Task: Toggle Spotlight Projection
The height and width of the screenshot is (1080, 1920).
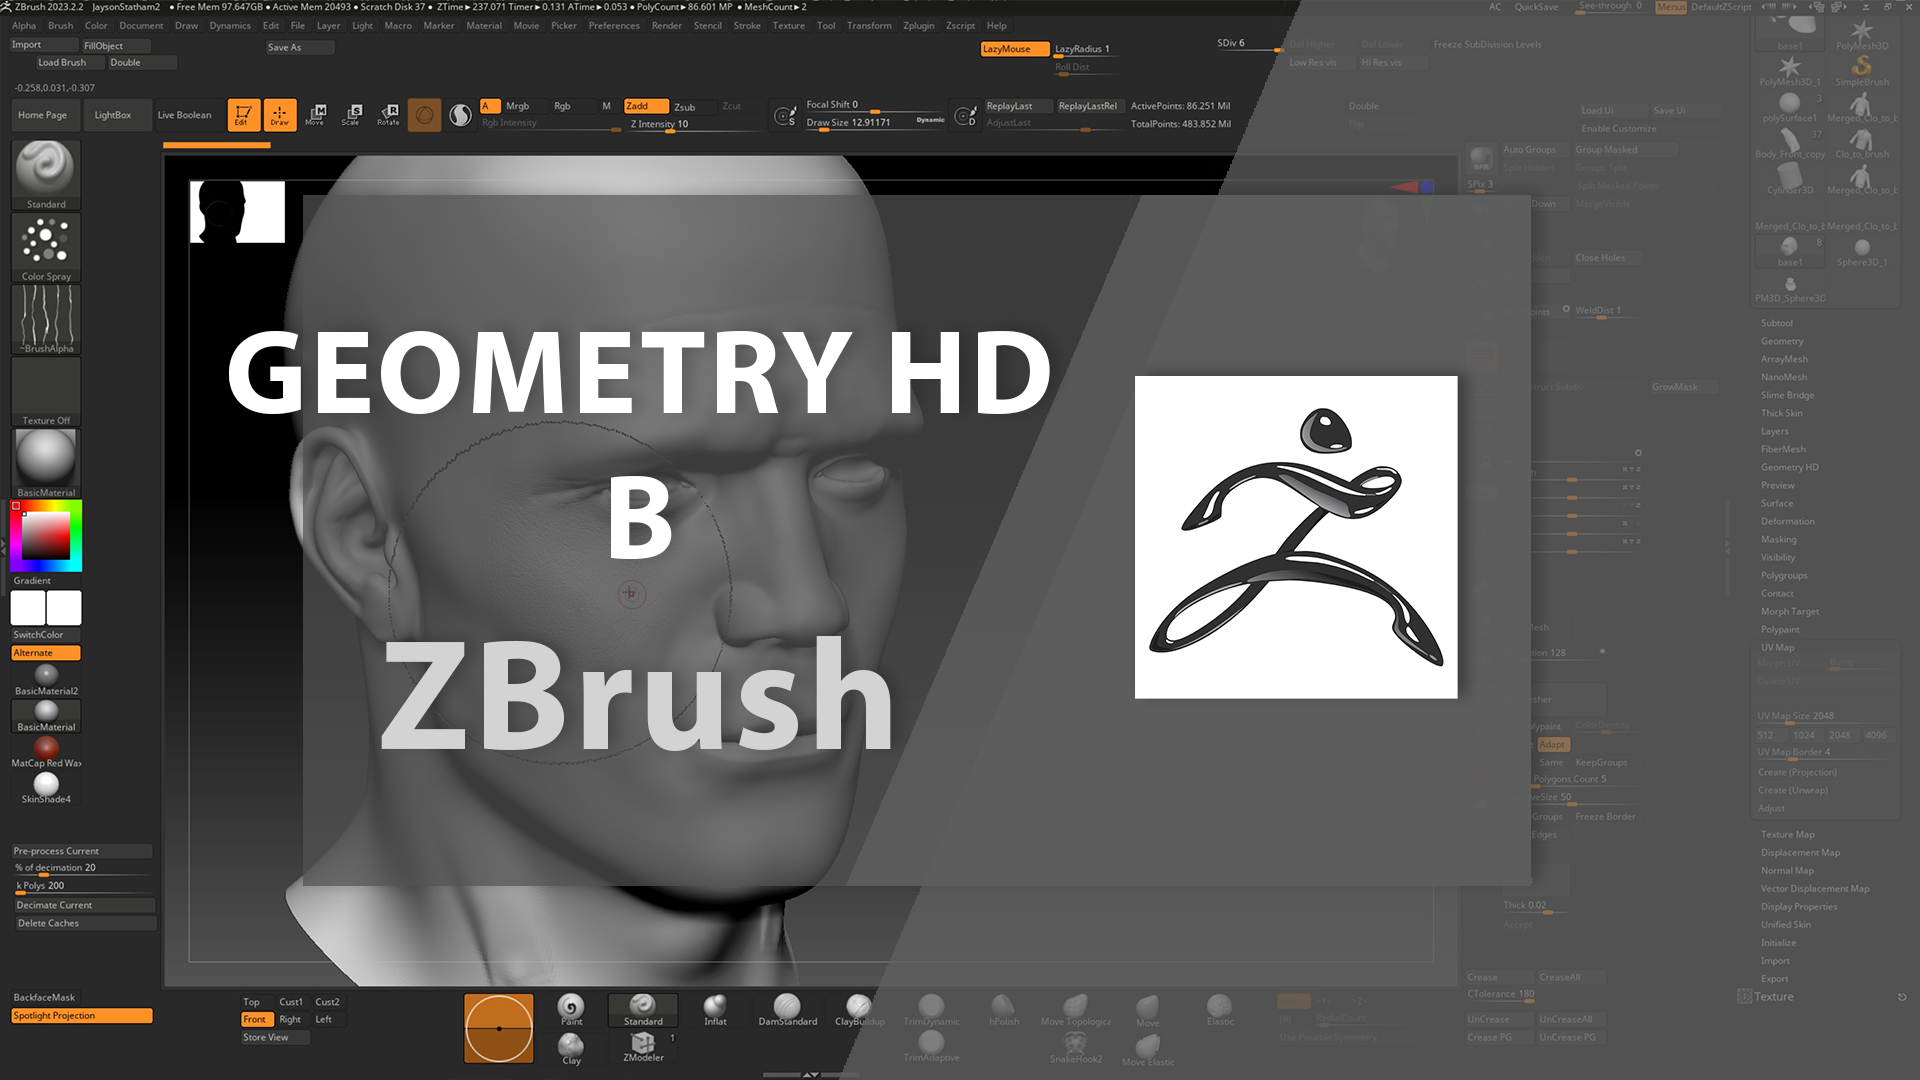Action: (82, 1016)
